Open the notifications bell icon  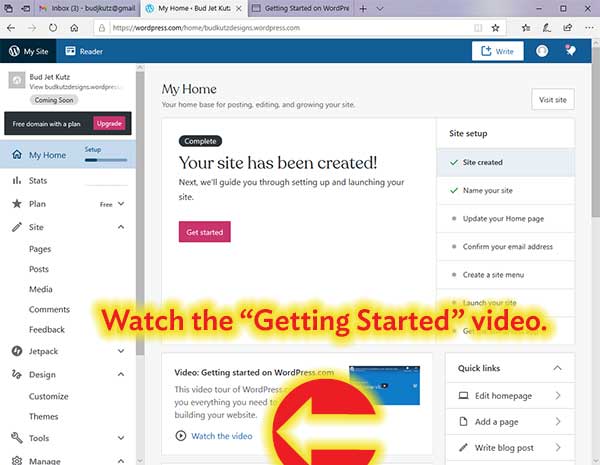point(570,51)
